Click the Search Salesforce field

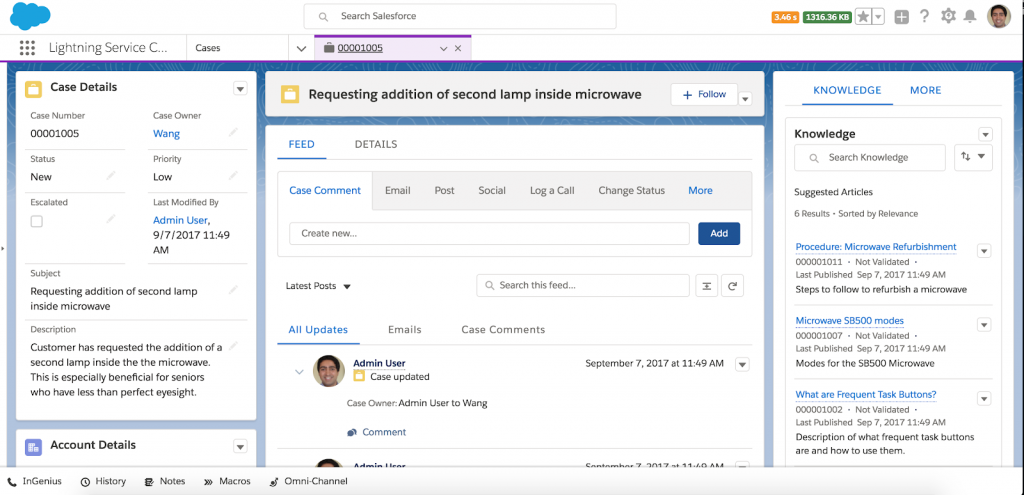click(x=460, y=16)
